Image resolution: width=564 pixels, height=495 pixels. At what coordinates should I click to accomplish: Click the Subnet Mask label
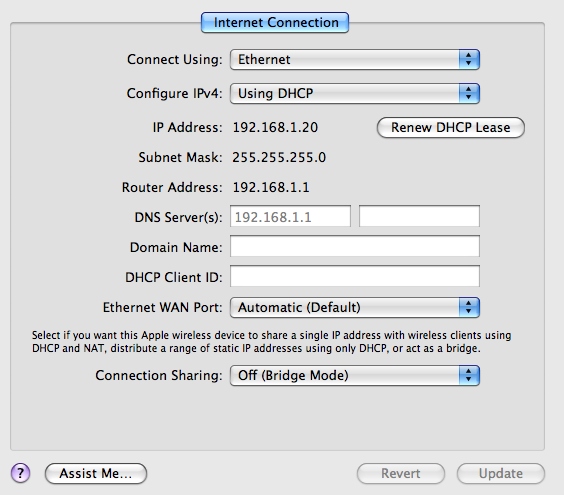180,157
